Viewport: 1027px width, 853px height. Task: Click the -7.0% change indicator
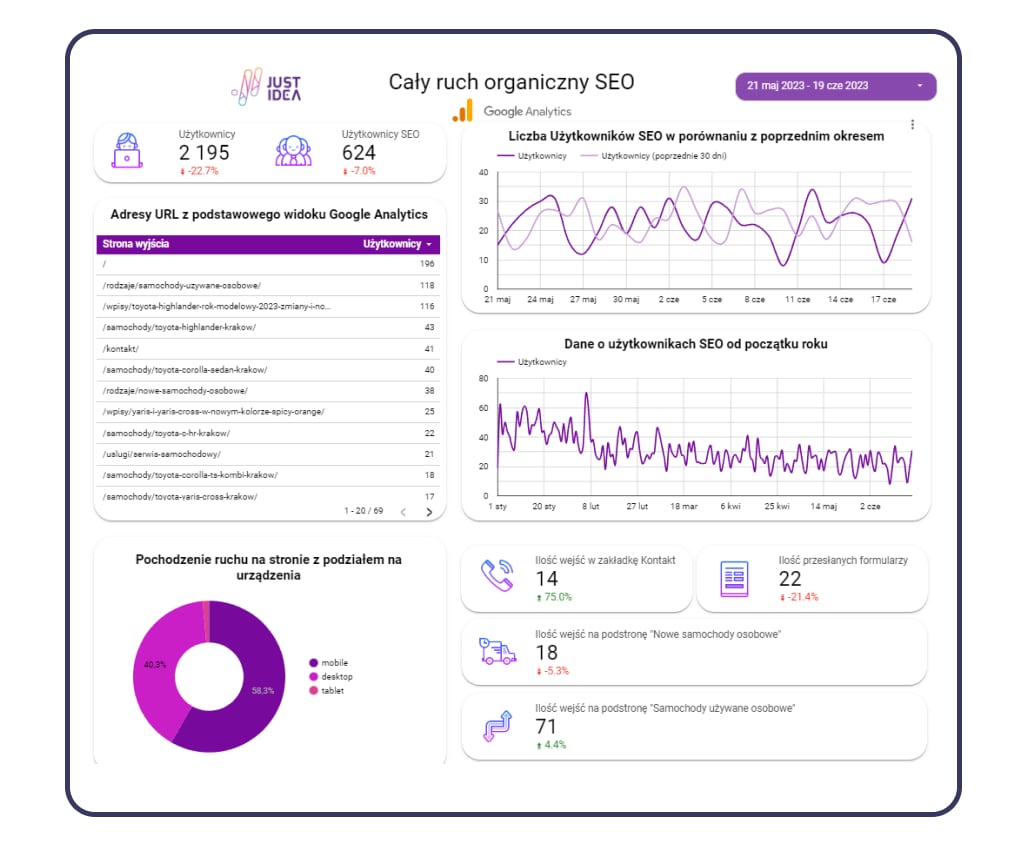[x=359, y=171]
